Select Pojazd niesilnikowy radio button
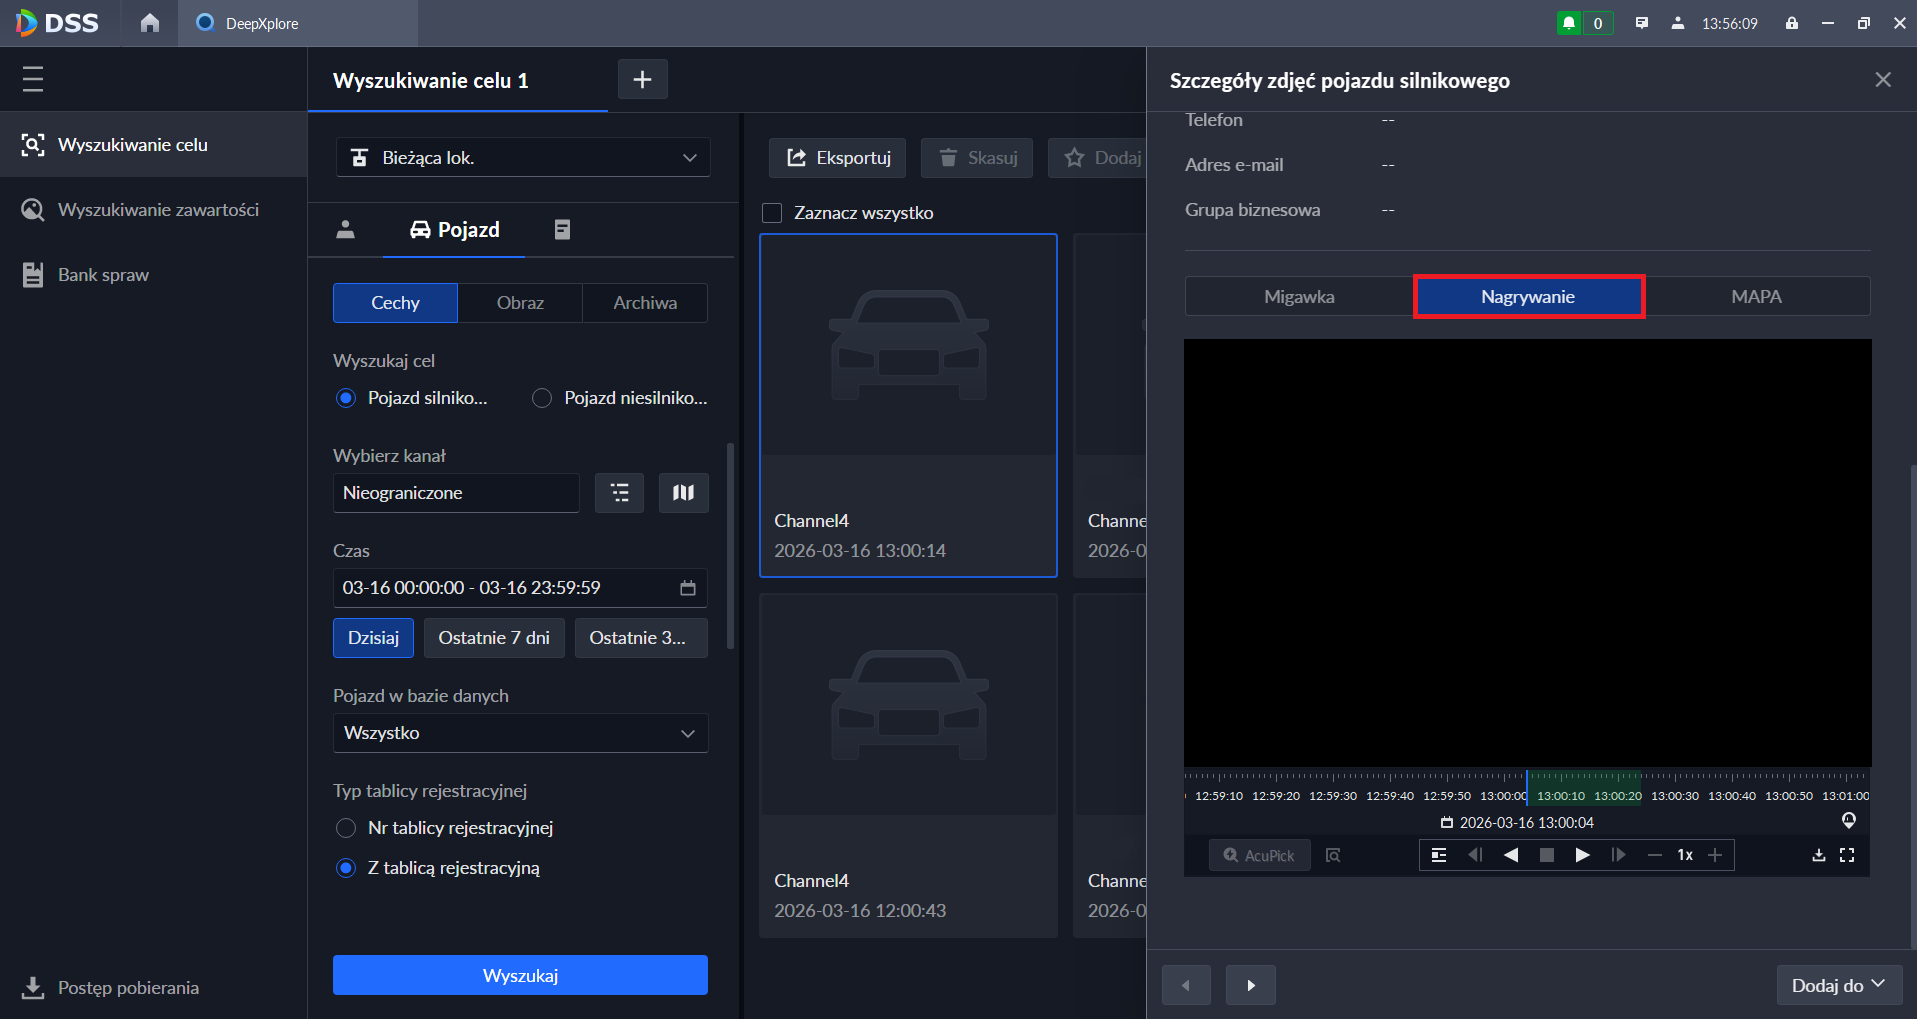The height and width of the screenshot is (1019, 1917). coord(542,398)
